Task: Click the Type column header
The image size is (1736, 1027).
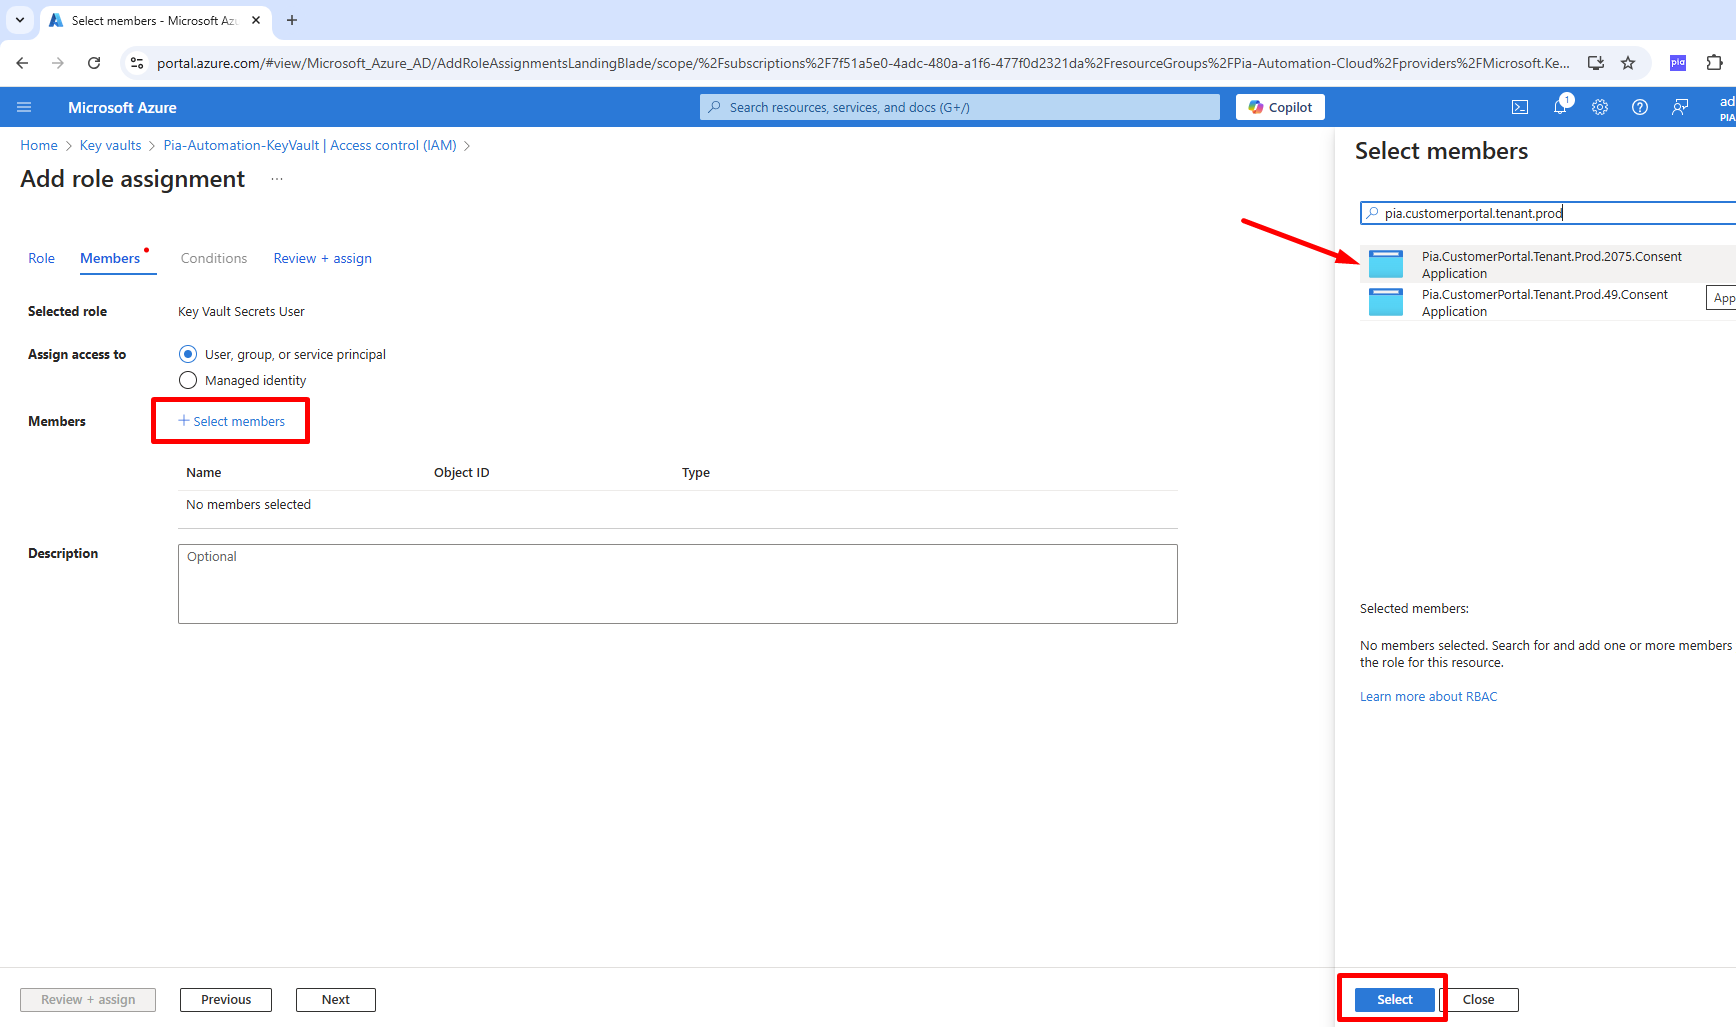Action: [x=696, y=472]
